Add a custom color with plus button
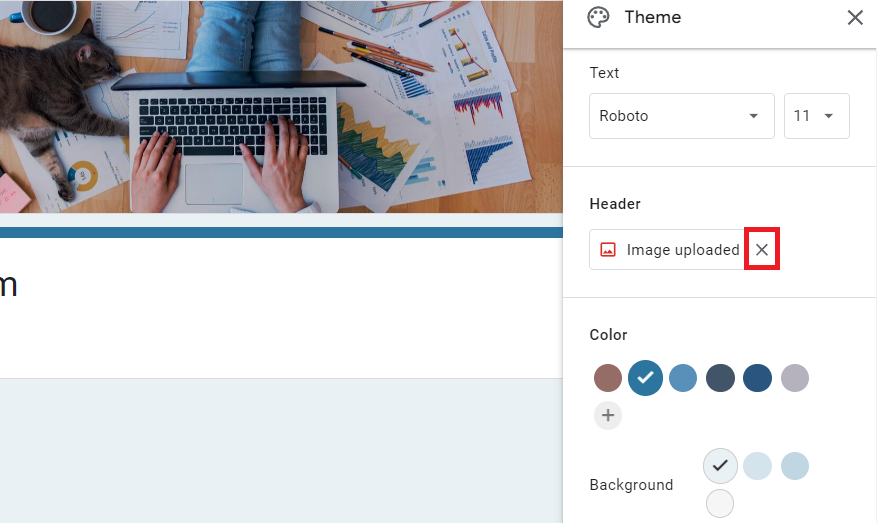Viewport: 877px width, 523px height. click(x=608, y=415)
